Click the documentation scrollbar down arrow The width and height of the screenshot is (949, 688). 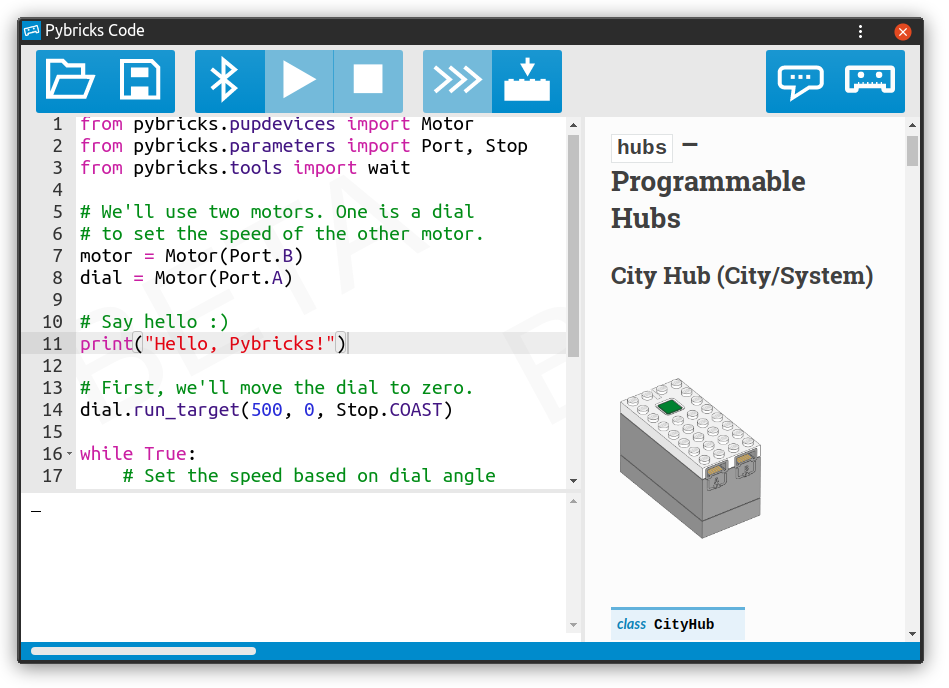point(912,634)
